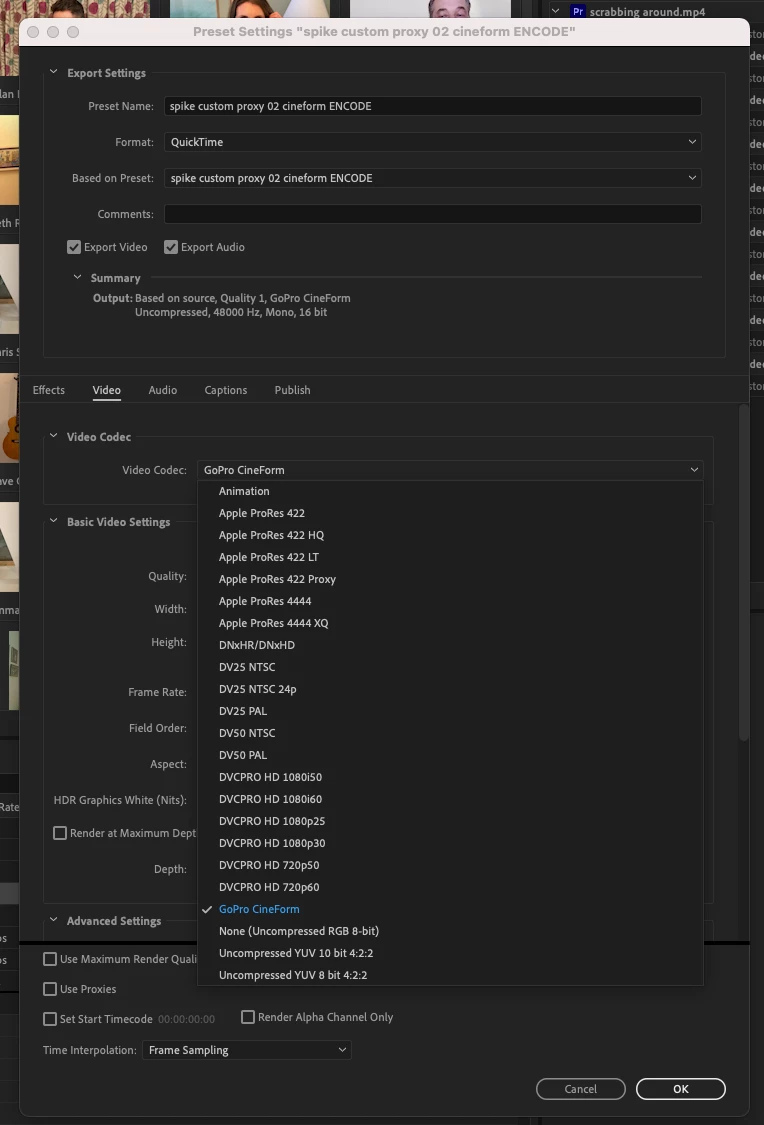The height and width of the screenshot is (1125, 764).
Task: Click the Cancel button
Action: click(580, 1089)
